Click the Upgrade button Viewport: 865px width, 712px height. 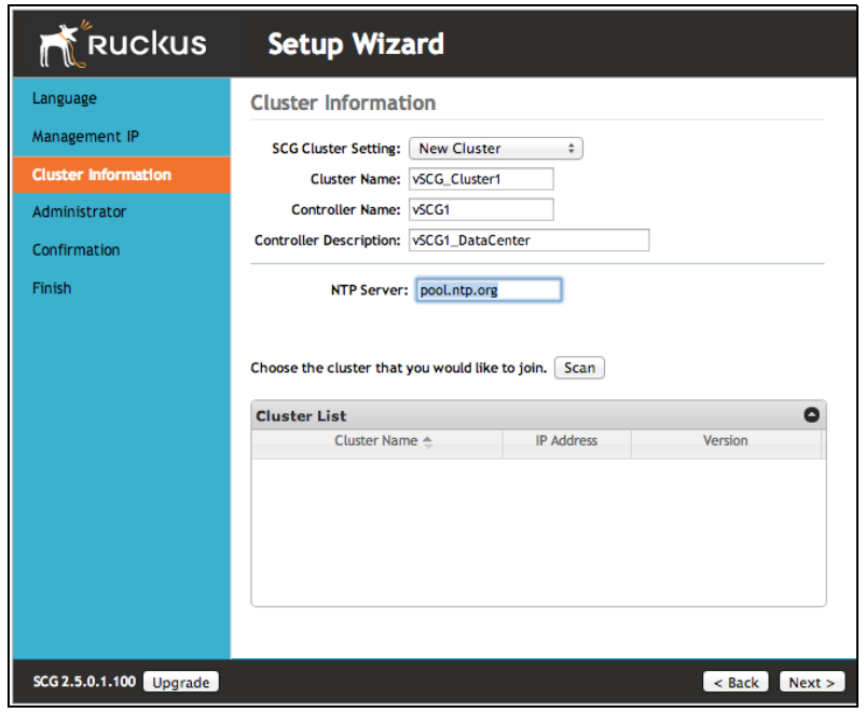pos(181,682)
